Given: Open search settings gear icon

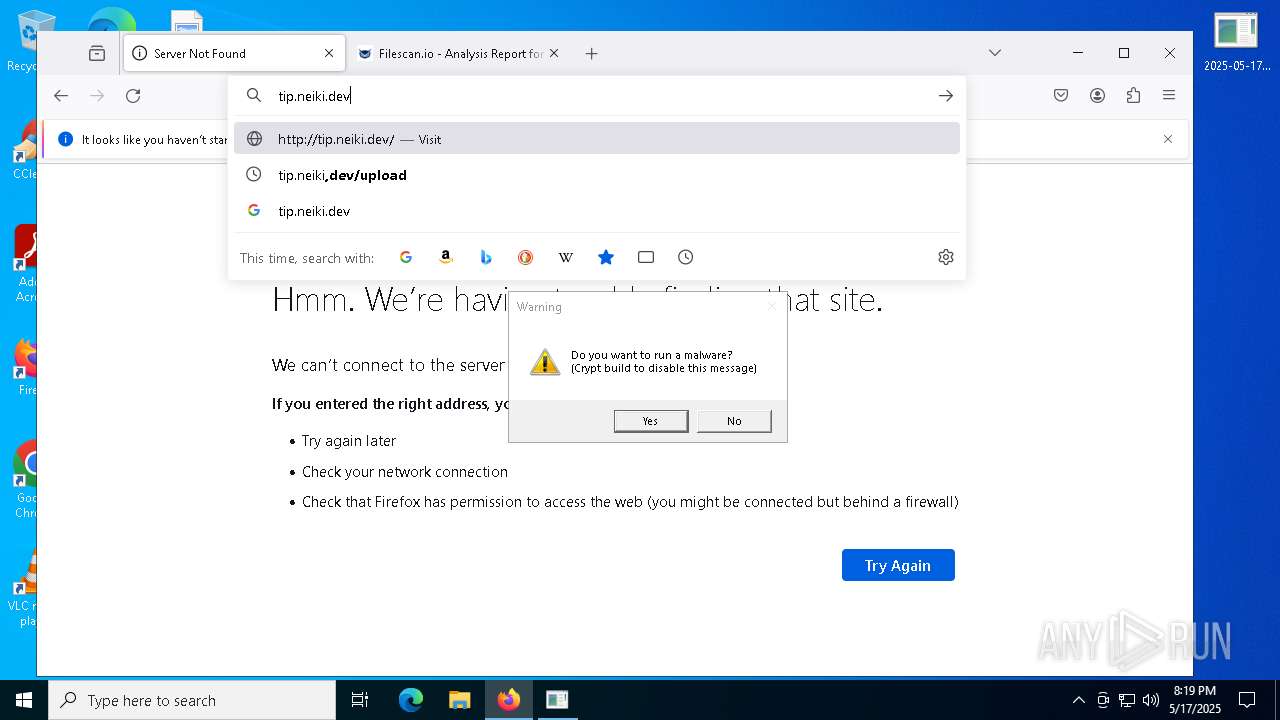Looking at the screenshot, I should [946, 258].
